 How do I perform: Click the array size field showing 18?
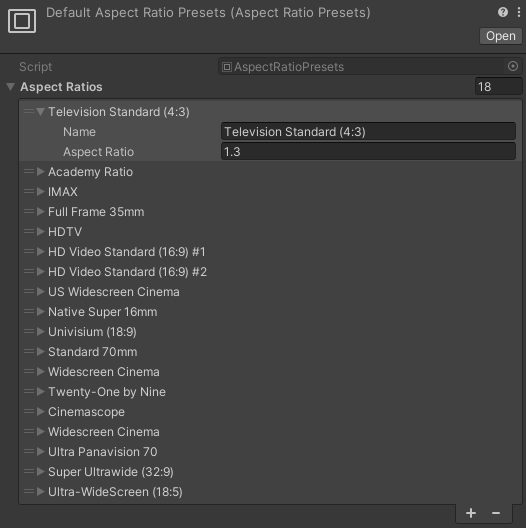pos(498,87)
